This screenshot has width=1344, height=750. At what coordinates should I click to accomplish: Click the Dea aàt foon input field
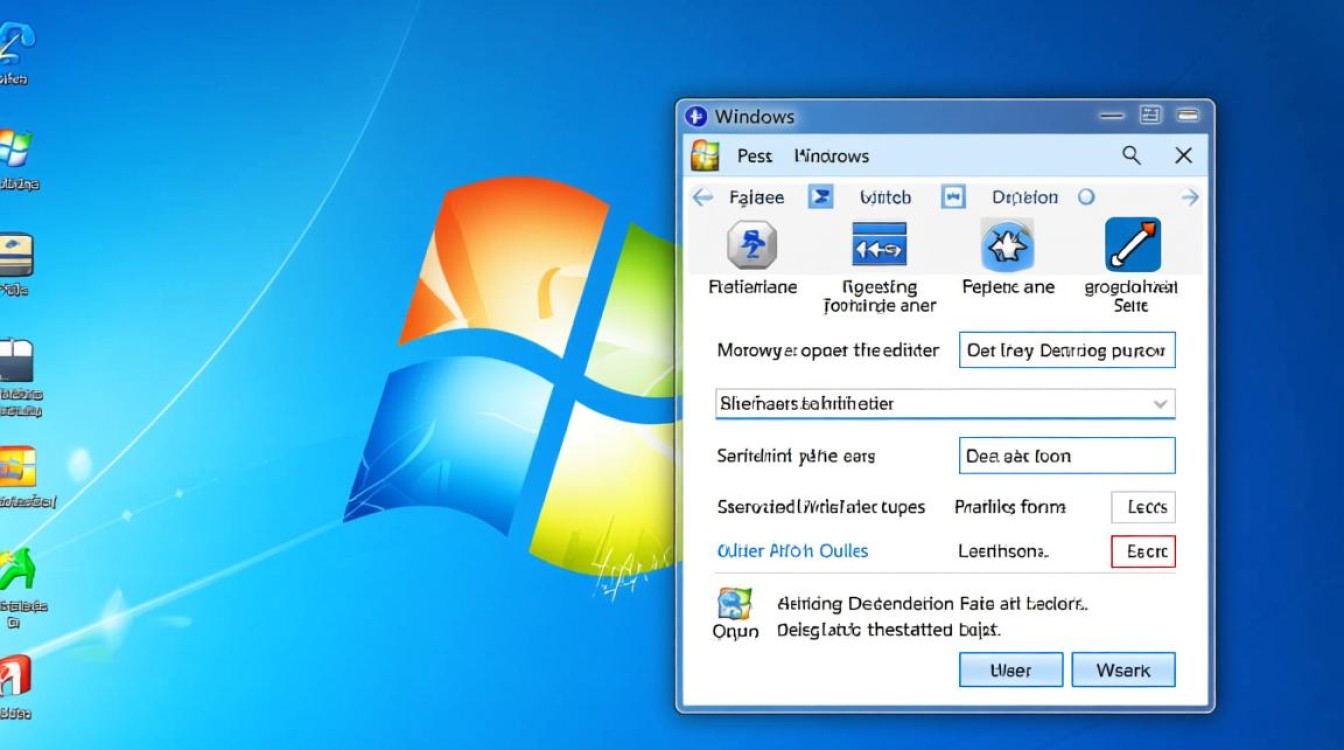coord(1066,456)
